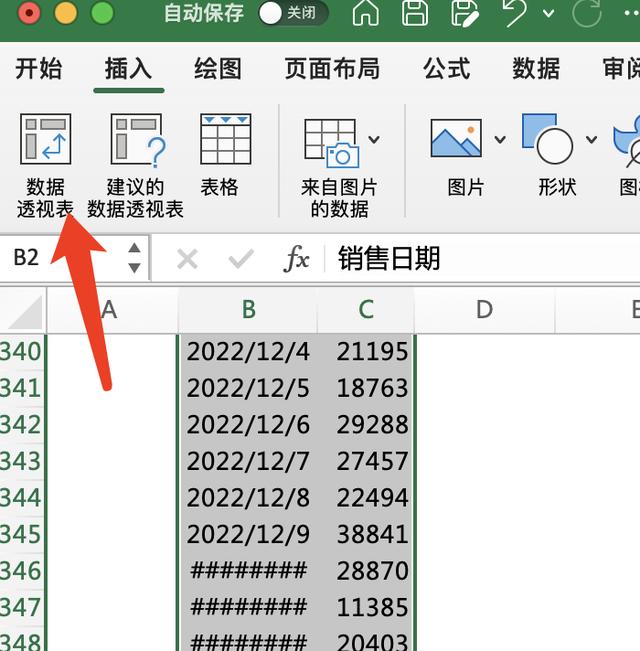Click the Home icon in title bar

coord(366,14)
